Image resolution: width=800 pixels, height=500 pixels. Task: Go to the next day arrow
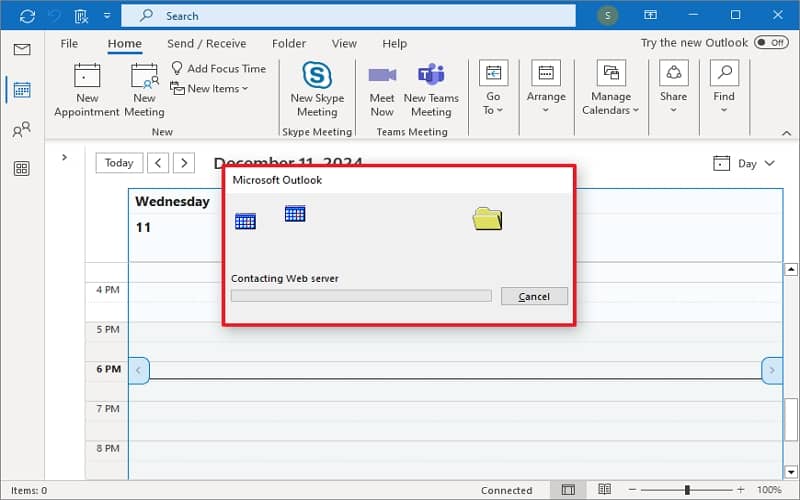pos(184,163)
